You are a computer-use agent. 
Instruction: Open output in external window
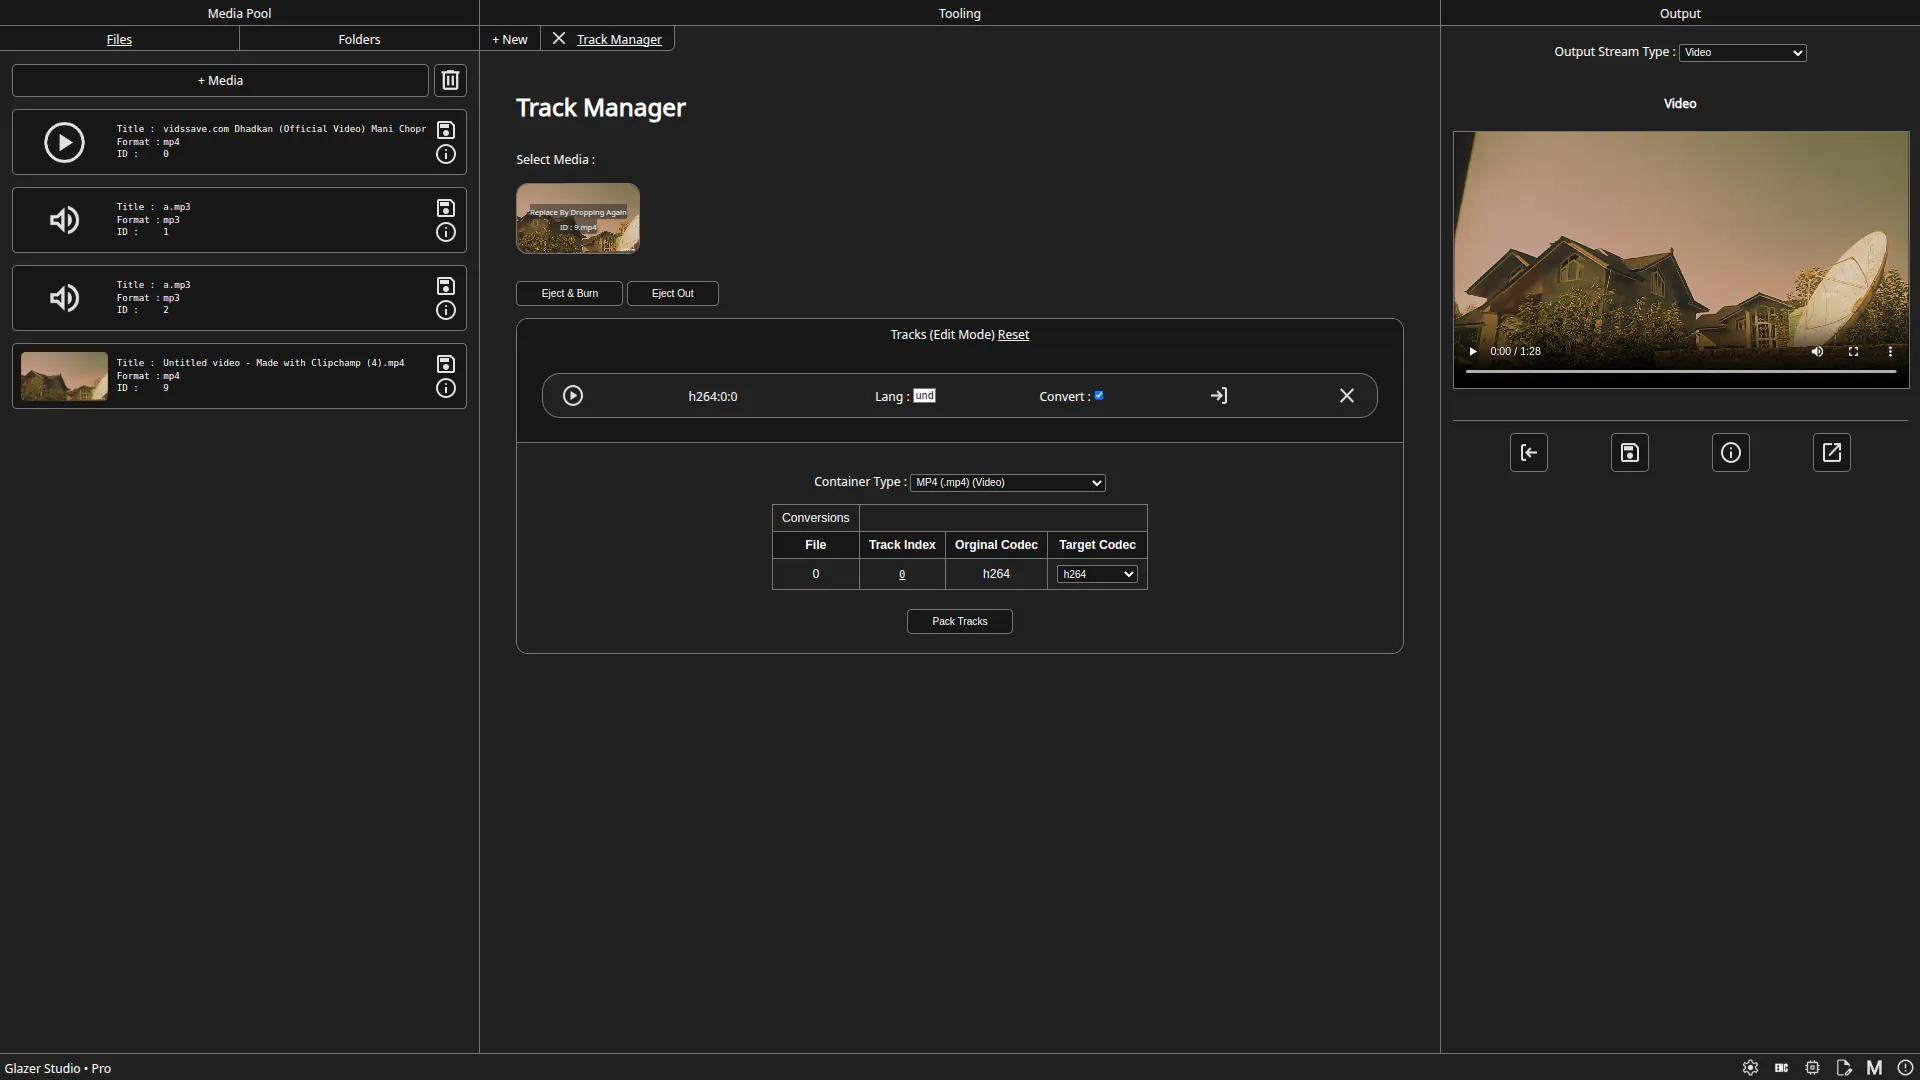(1832, 453)
